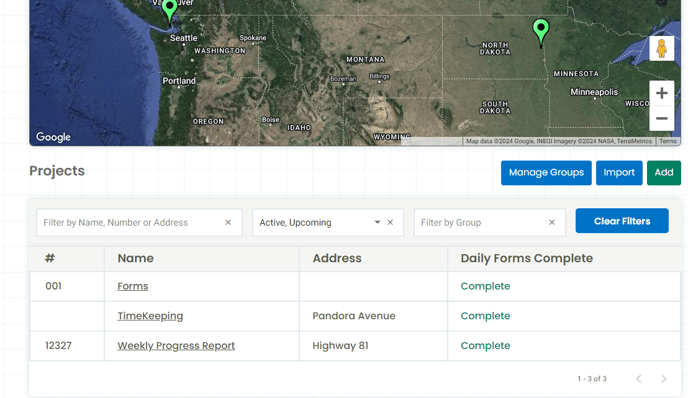Screen dimensions: 688x398
Task: Add a new project with Add button
Action: (664, 173)
